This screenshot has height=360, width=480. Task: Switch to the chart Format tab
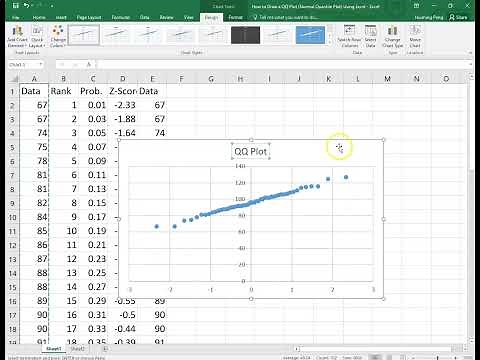[235, 17]
